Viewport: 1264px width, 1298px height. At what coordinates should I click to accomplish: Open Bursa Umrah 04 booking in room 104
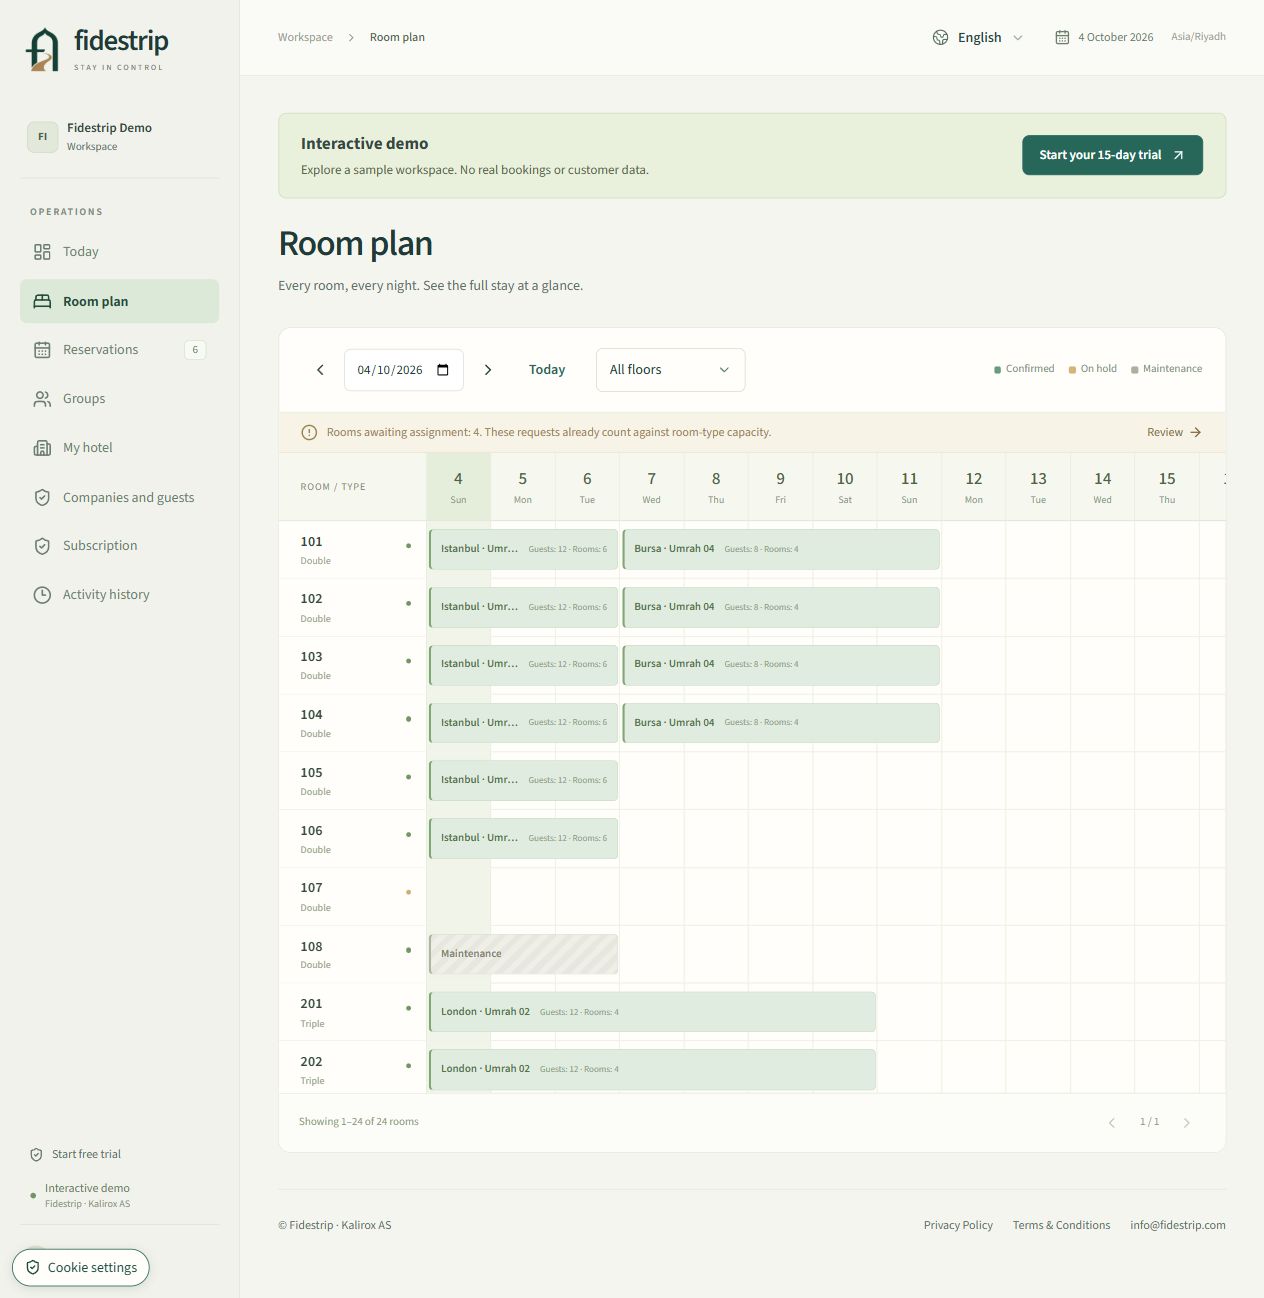(781, 723)
